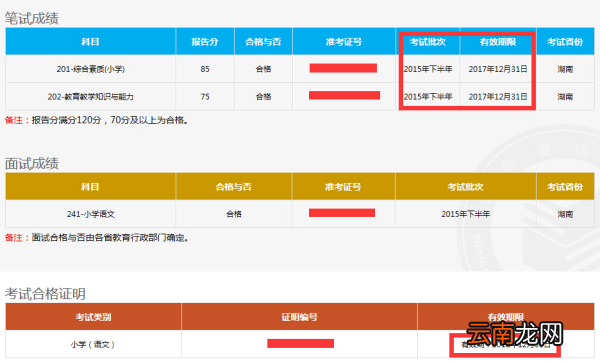Click the interview table 合格与否 header
600x362 pixels.
click(x=233, y=186)
